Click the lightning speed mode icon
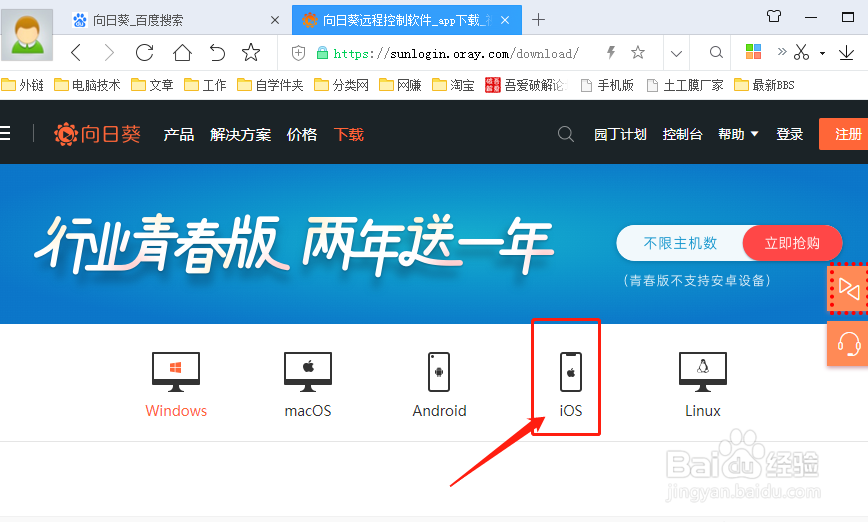Viewport: 868px width, 522px height. (611, 53)
